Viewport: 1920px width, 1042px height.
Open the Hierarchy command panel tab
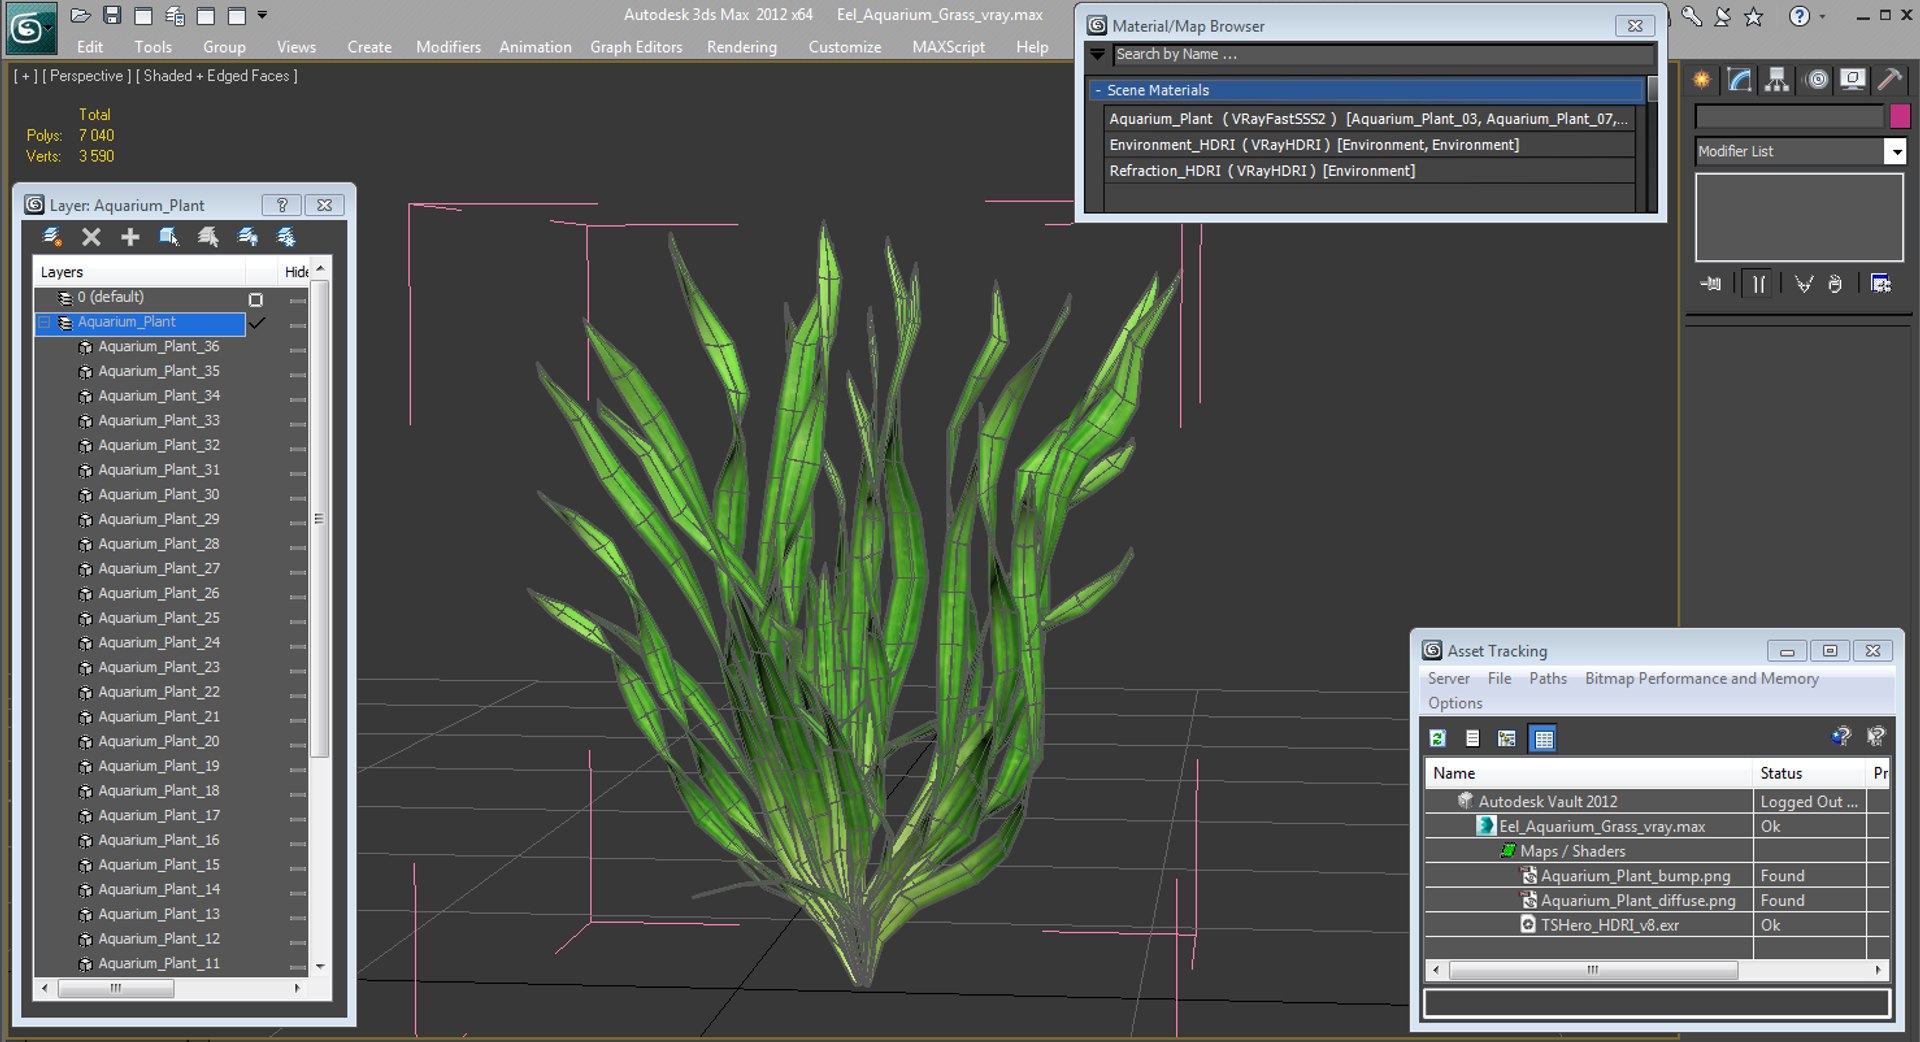1777,80
